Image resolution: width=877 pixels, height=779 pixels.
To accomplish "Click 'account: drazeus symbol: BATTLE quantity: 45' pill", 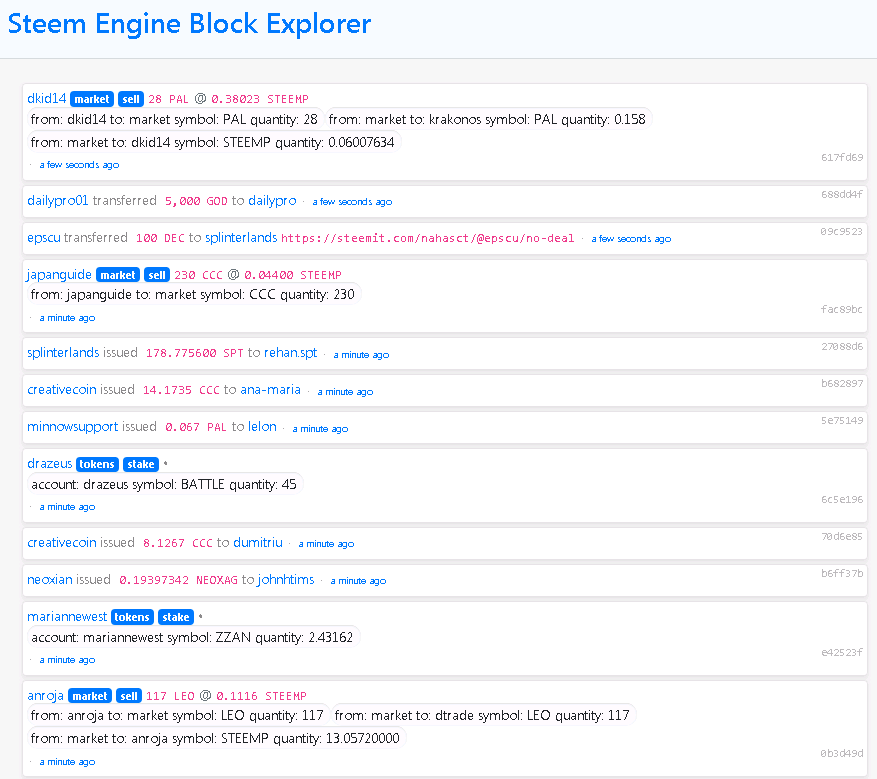I will (x=164, y=484).
